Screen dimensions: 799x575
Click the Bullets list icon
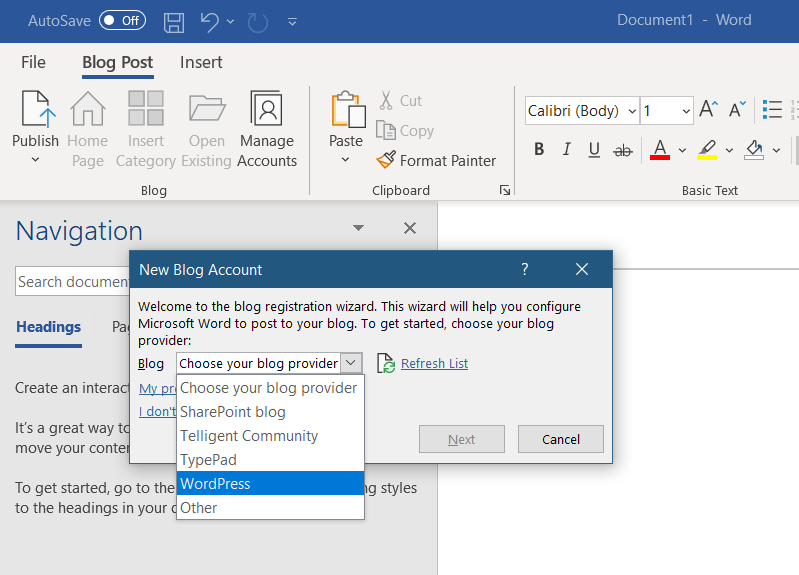pos(772,109)
